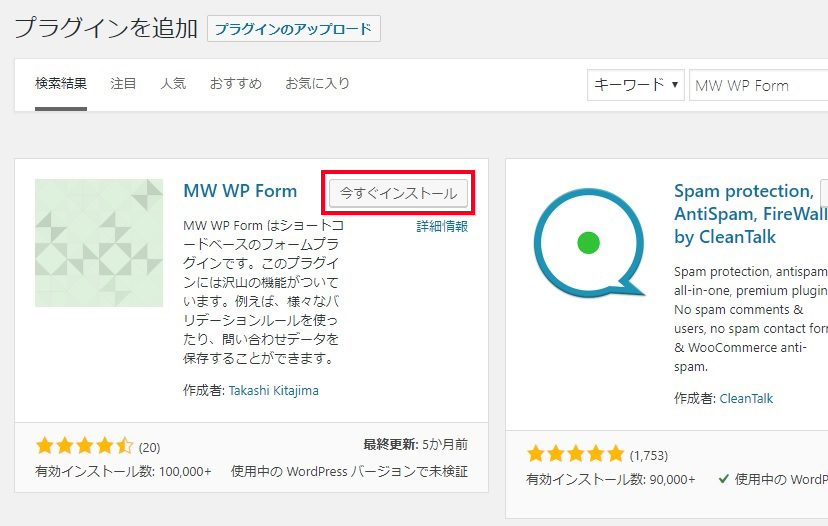The width and height of the screenshot is (828, 526).
Task: Click the CleanTalk plugin description text
Action: pos(751,319)
